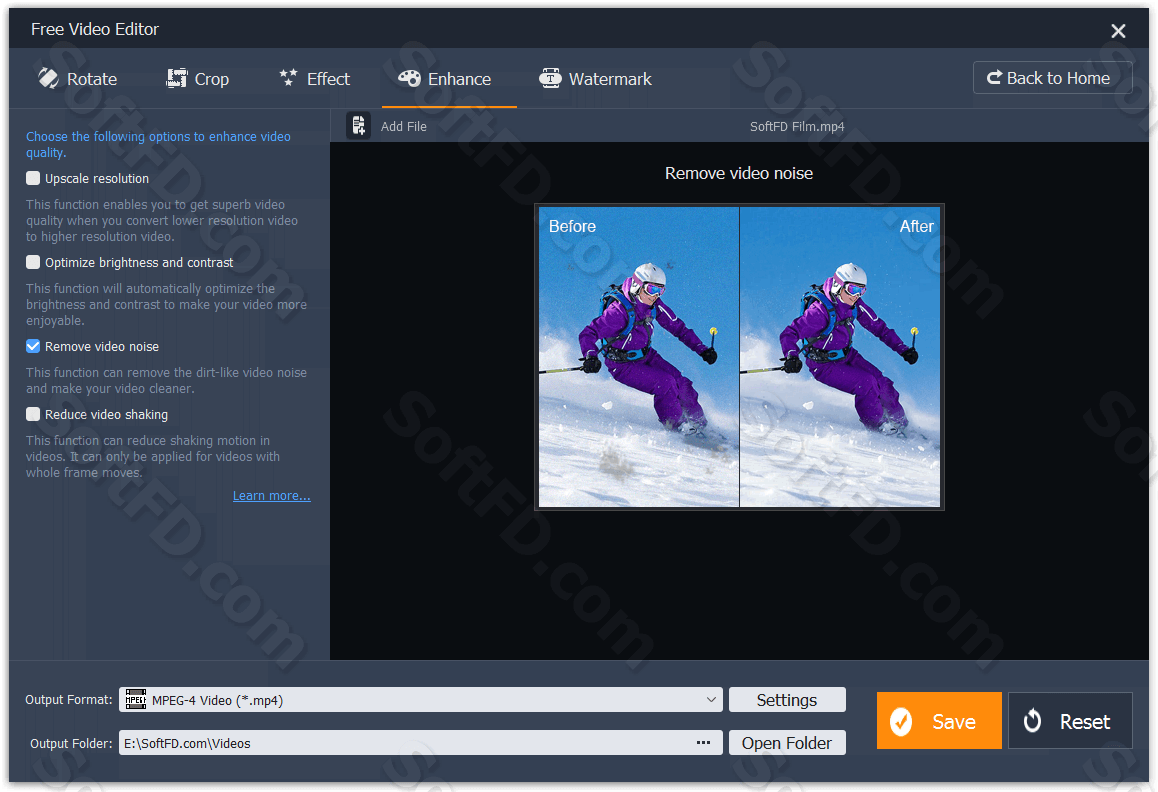Open format Settings
The image size is (1158, 792).
(x=787, y=700)
